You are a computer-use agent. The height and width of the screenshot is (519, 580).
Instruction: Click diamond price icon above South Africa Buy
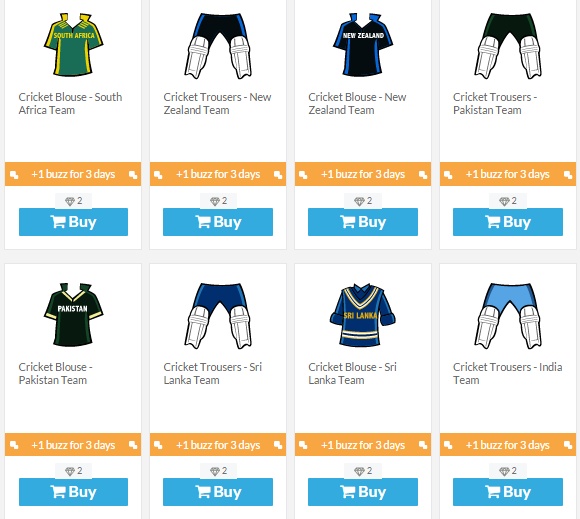[x=70, y=201]
